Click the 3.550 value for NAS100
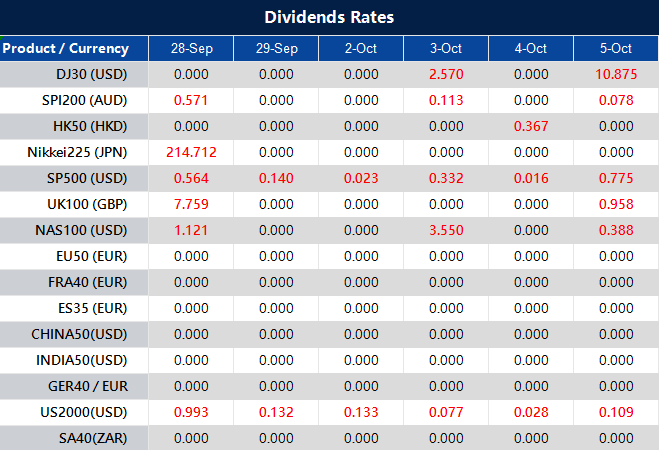The width and height of the screenshot is (659, 450). click(x=446, y=230)
